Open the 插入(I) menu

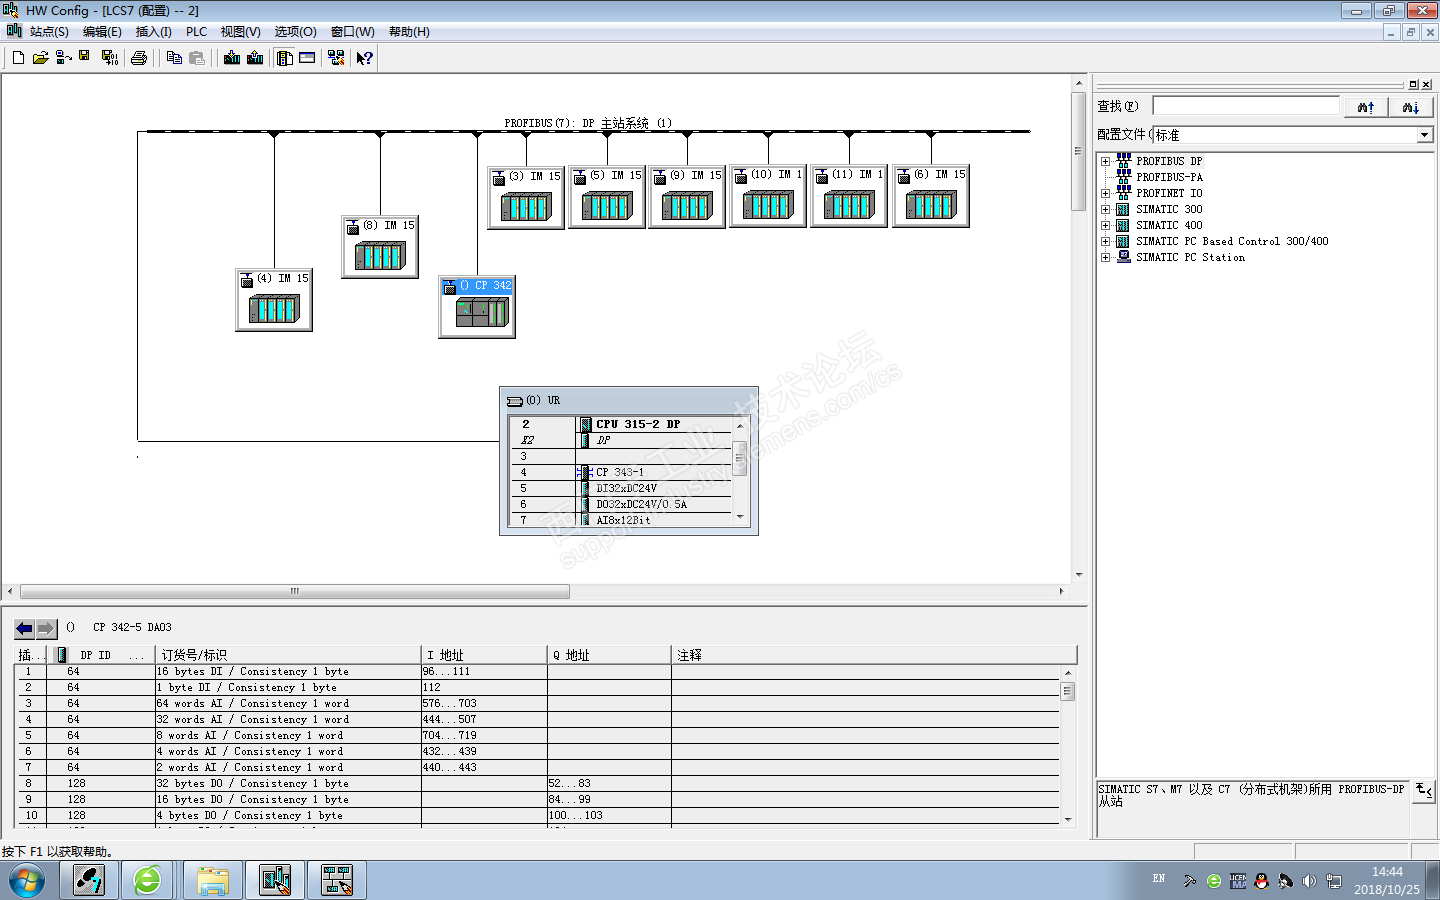tap(153, 32)
